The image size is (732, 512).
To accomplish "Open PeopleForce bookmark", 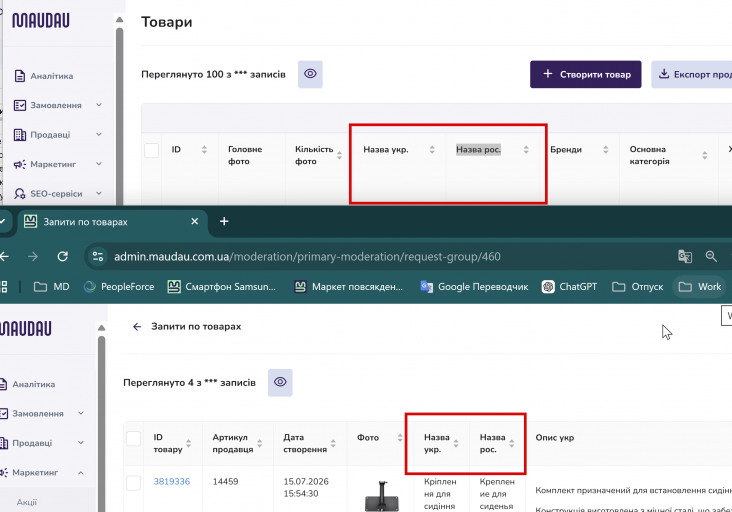I will (119, 287).
